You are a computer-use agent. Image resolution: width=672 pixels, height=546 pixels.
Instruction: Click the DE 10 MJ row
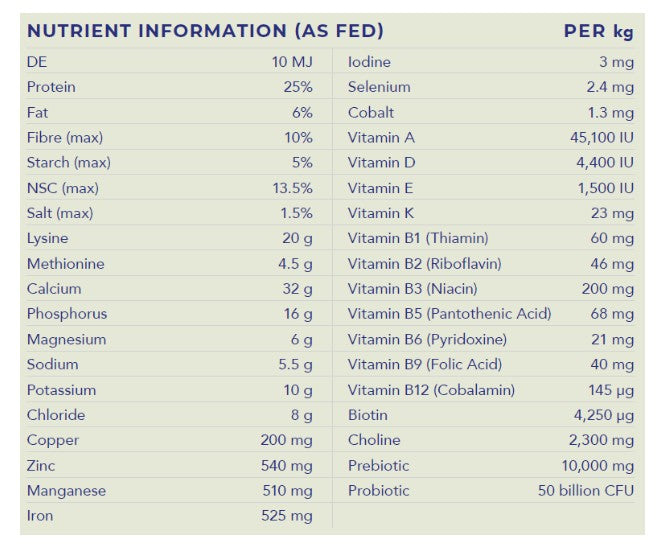170,62
